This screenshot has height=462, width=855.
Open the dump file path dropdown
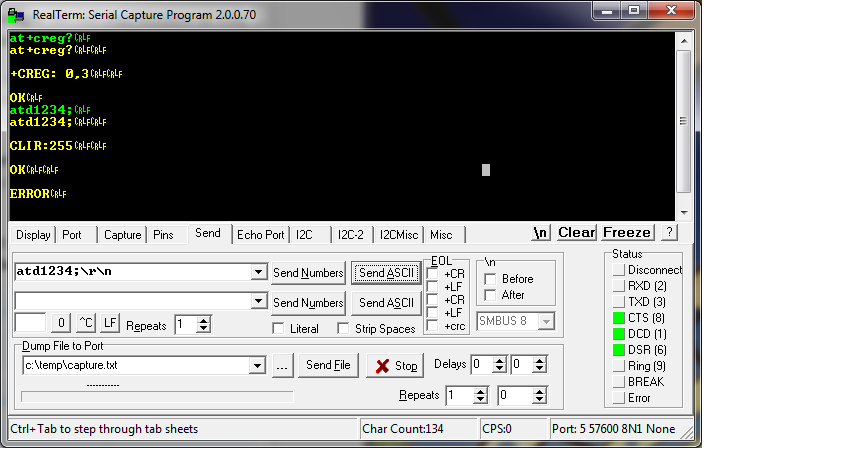click(x=259, y=366)
